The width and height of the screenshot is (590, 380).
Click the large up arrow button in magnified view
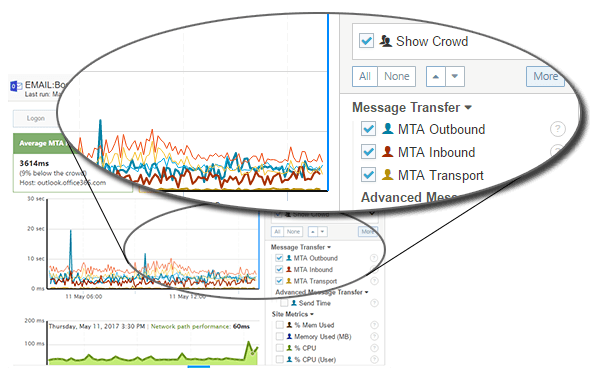coord(436,76)
